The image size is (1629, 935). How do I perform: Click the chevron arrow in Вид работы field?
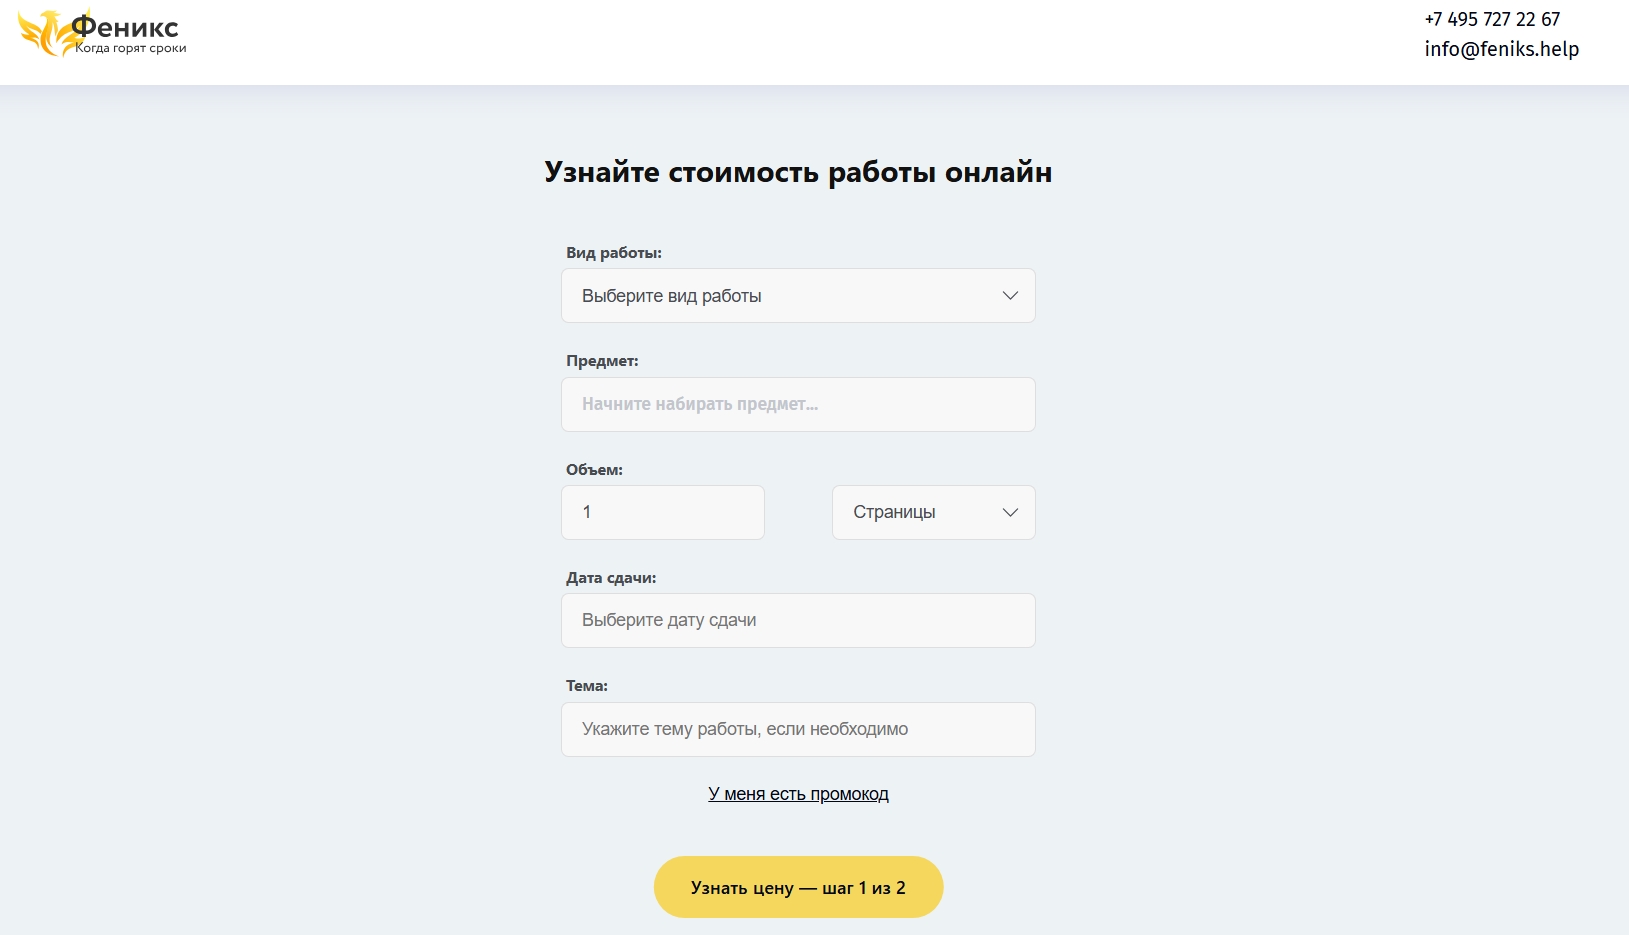1010,296
